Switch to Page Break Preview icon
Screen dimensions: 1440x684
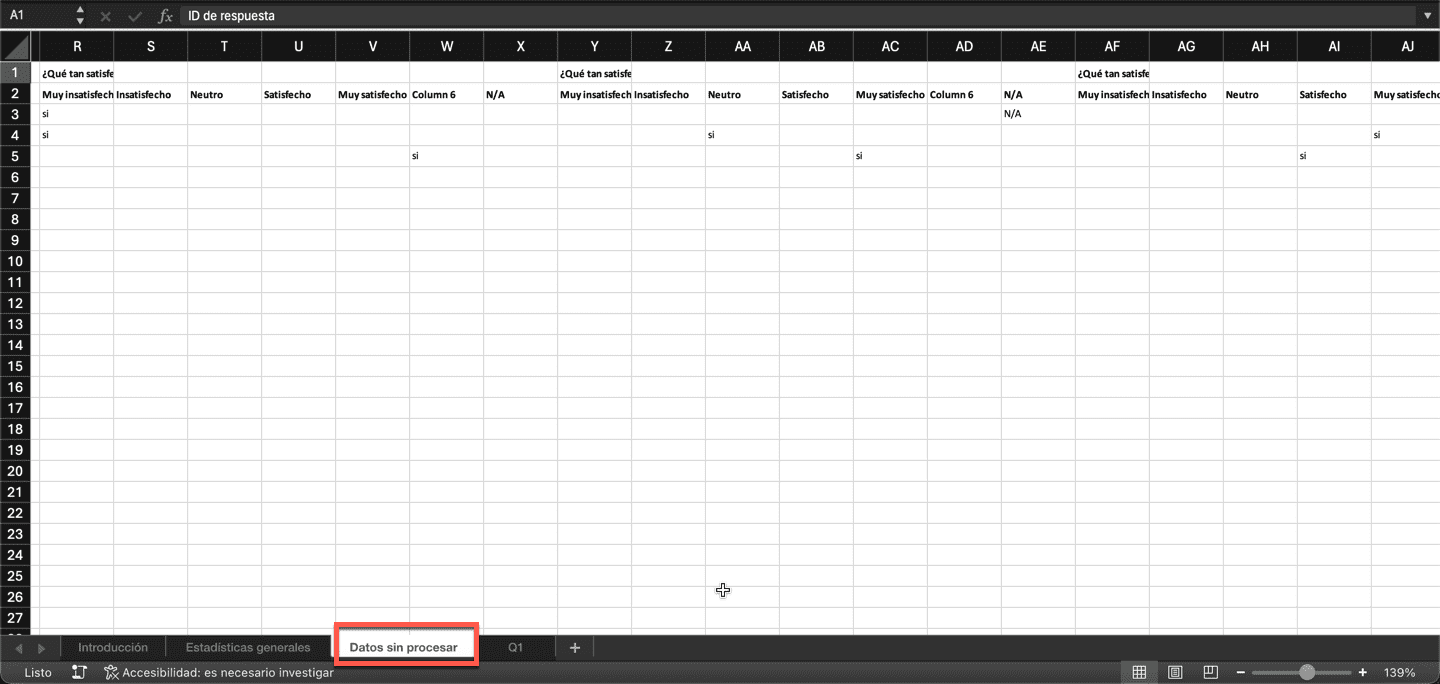point(1210,673)
